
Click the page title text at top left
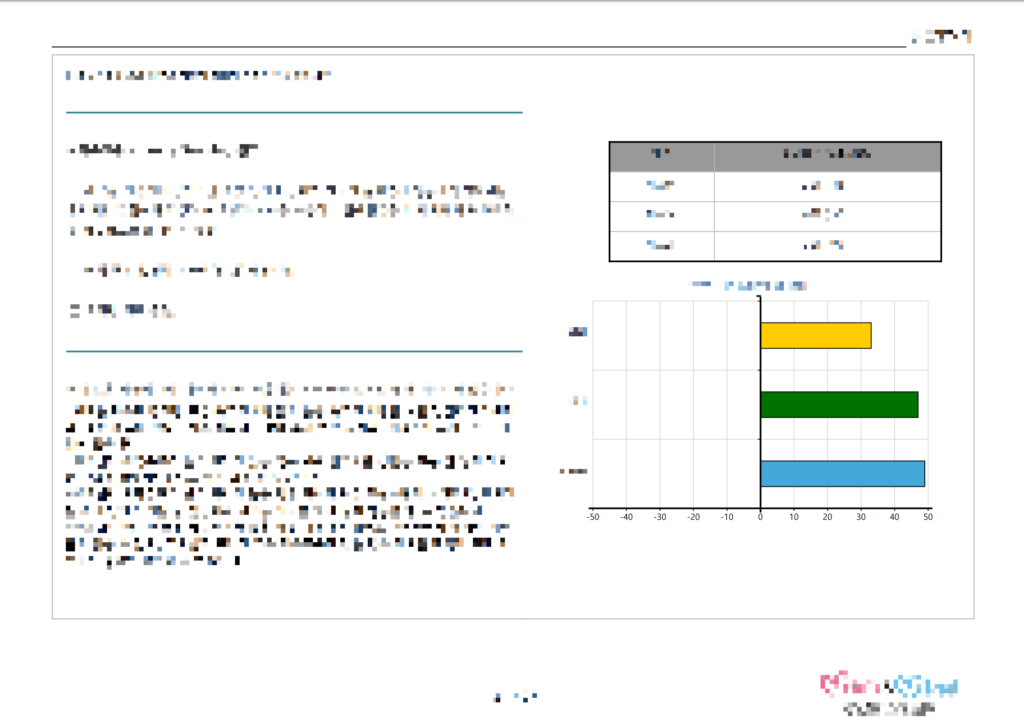click(x=198, y=75)
